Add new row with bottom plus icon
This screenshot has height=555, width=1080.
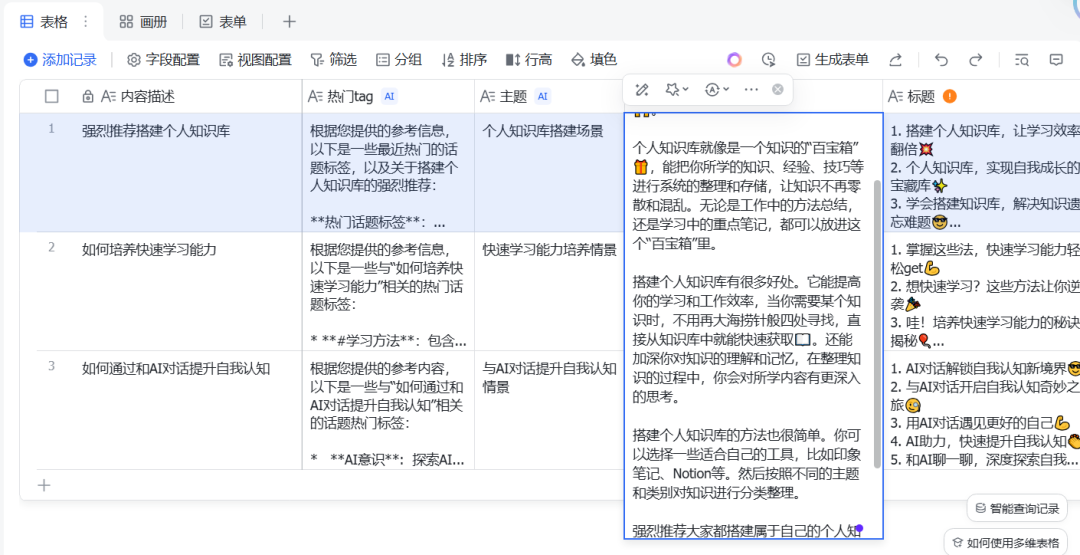(x=44, y=485)
